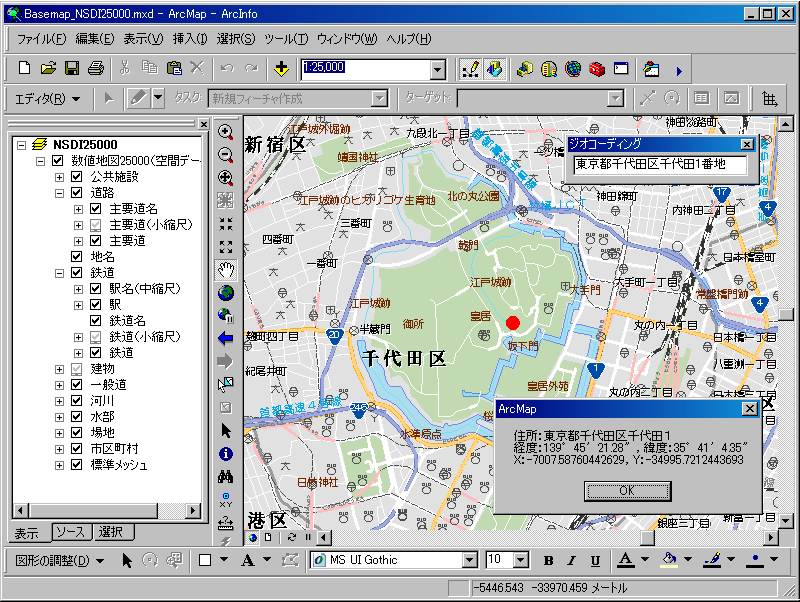The width and height of the screenshot is (800, 602).
Task: Toggle the 河川 layer checkbox
Action: 77,400
